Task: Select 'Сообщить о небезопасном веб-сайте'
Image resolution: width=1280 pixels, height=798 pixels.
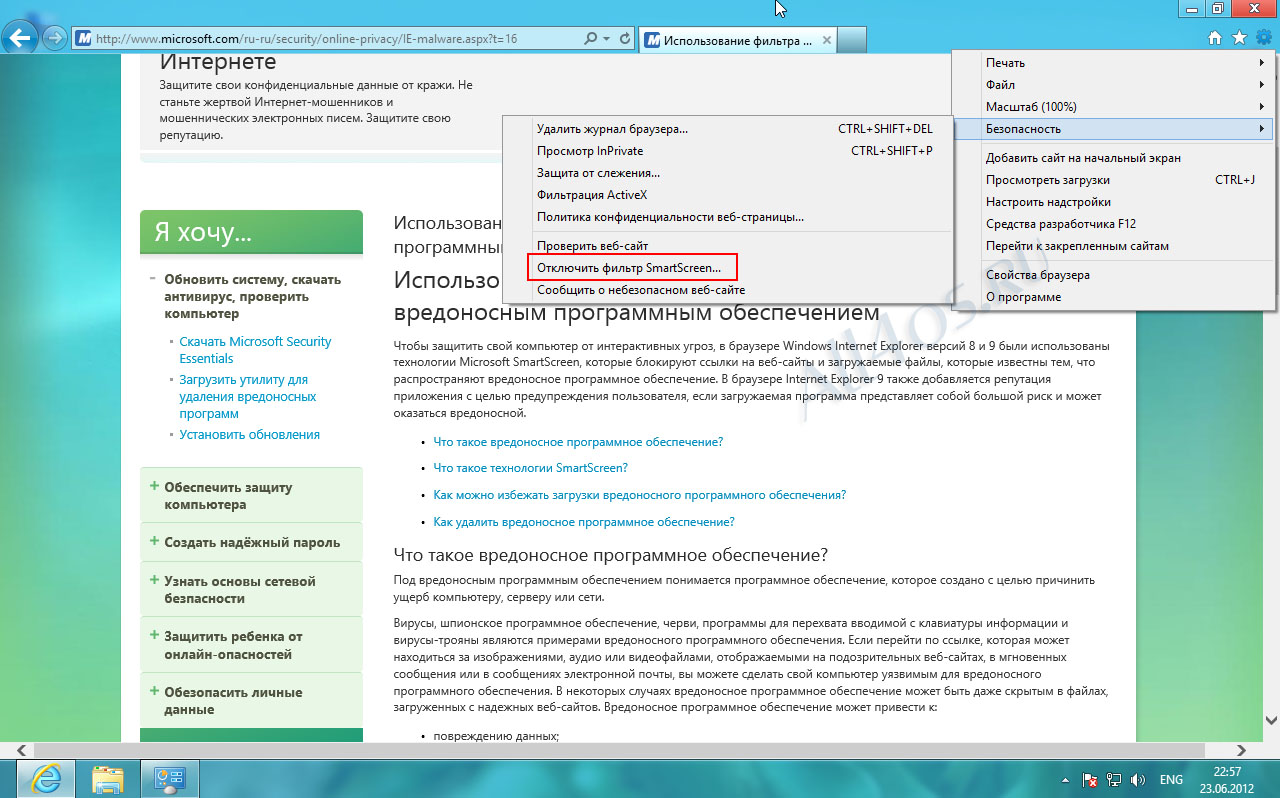Action: click(728, 289)
